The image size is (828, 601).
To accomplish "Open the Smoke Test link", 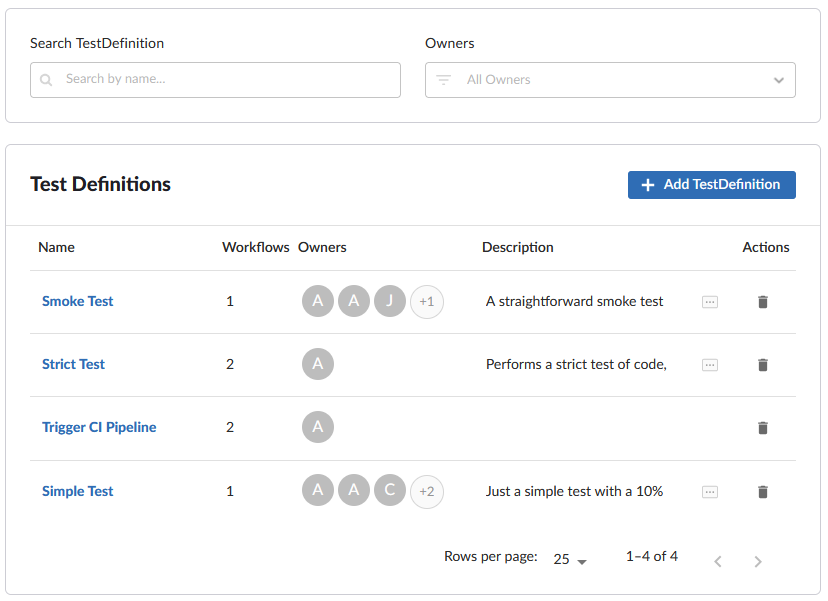I will (78, 301).
